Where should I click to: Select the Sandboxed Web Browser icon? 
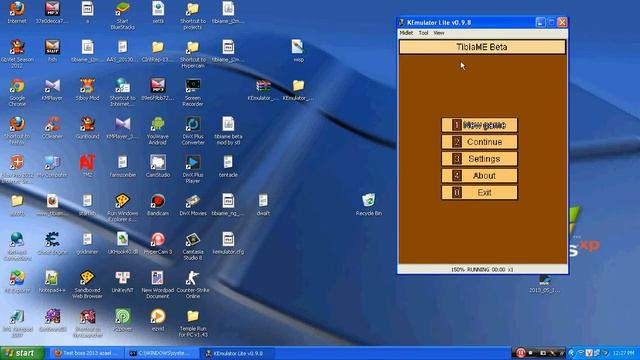pyautogui.click(x=87, y=284)
